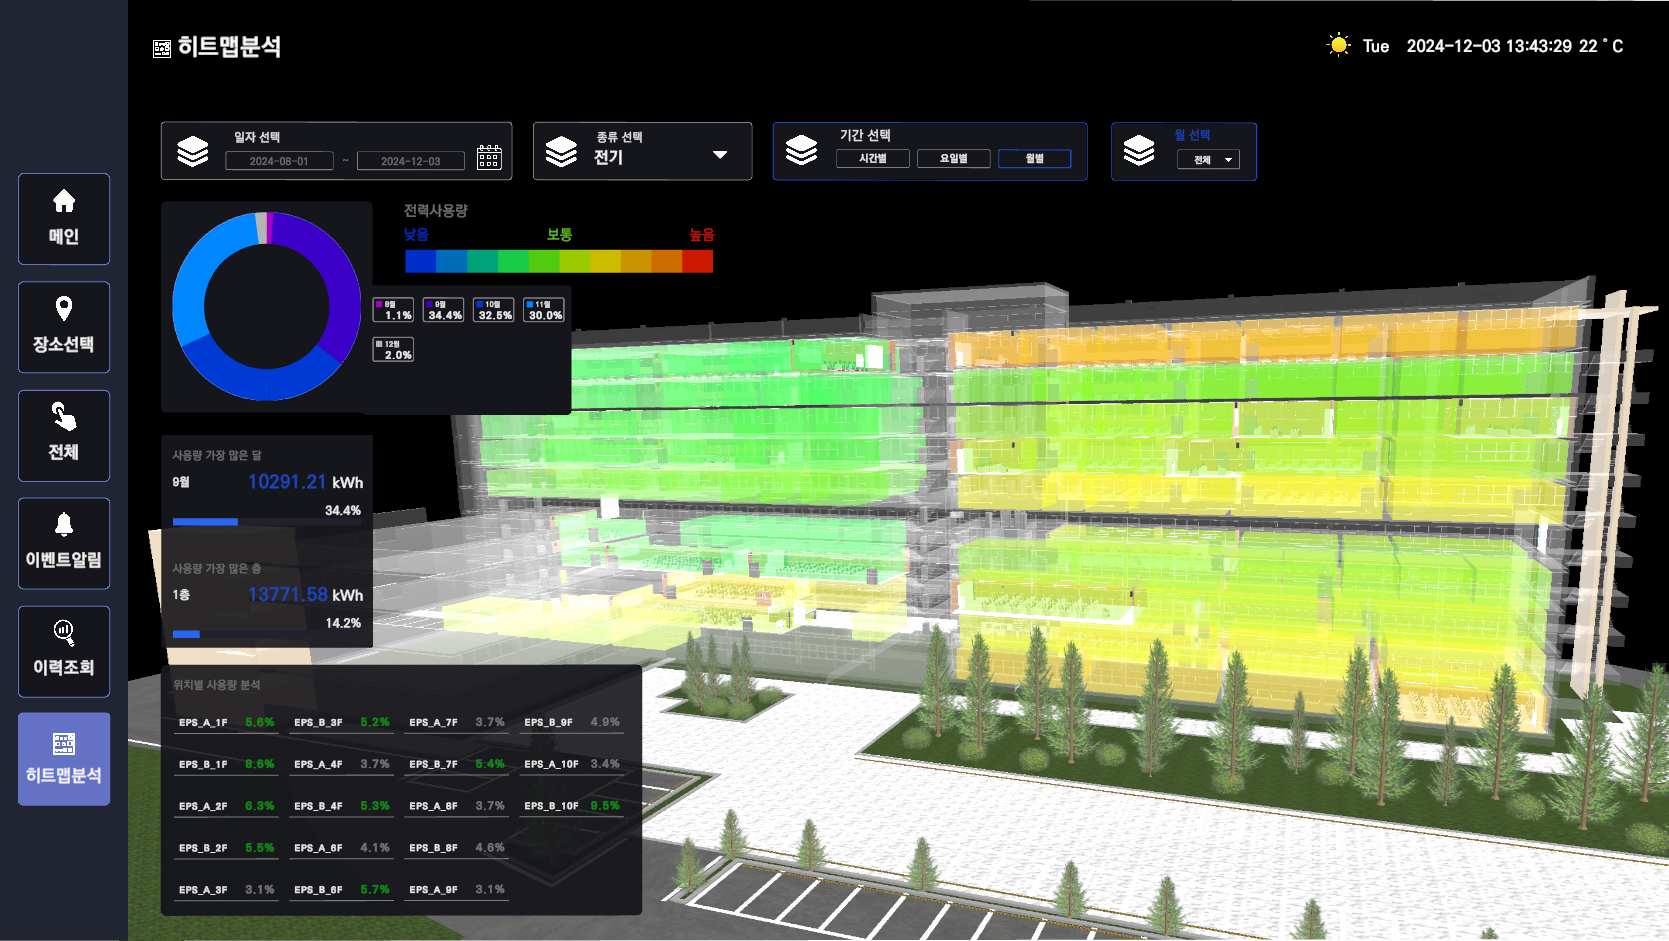Click the start date field 2024-08-01
Screen dimensions: 1669x941
point(279,161)
